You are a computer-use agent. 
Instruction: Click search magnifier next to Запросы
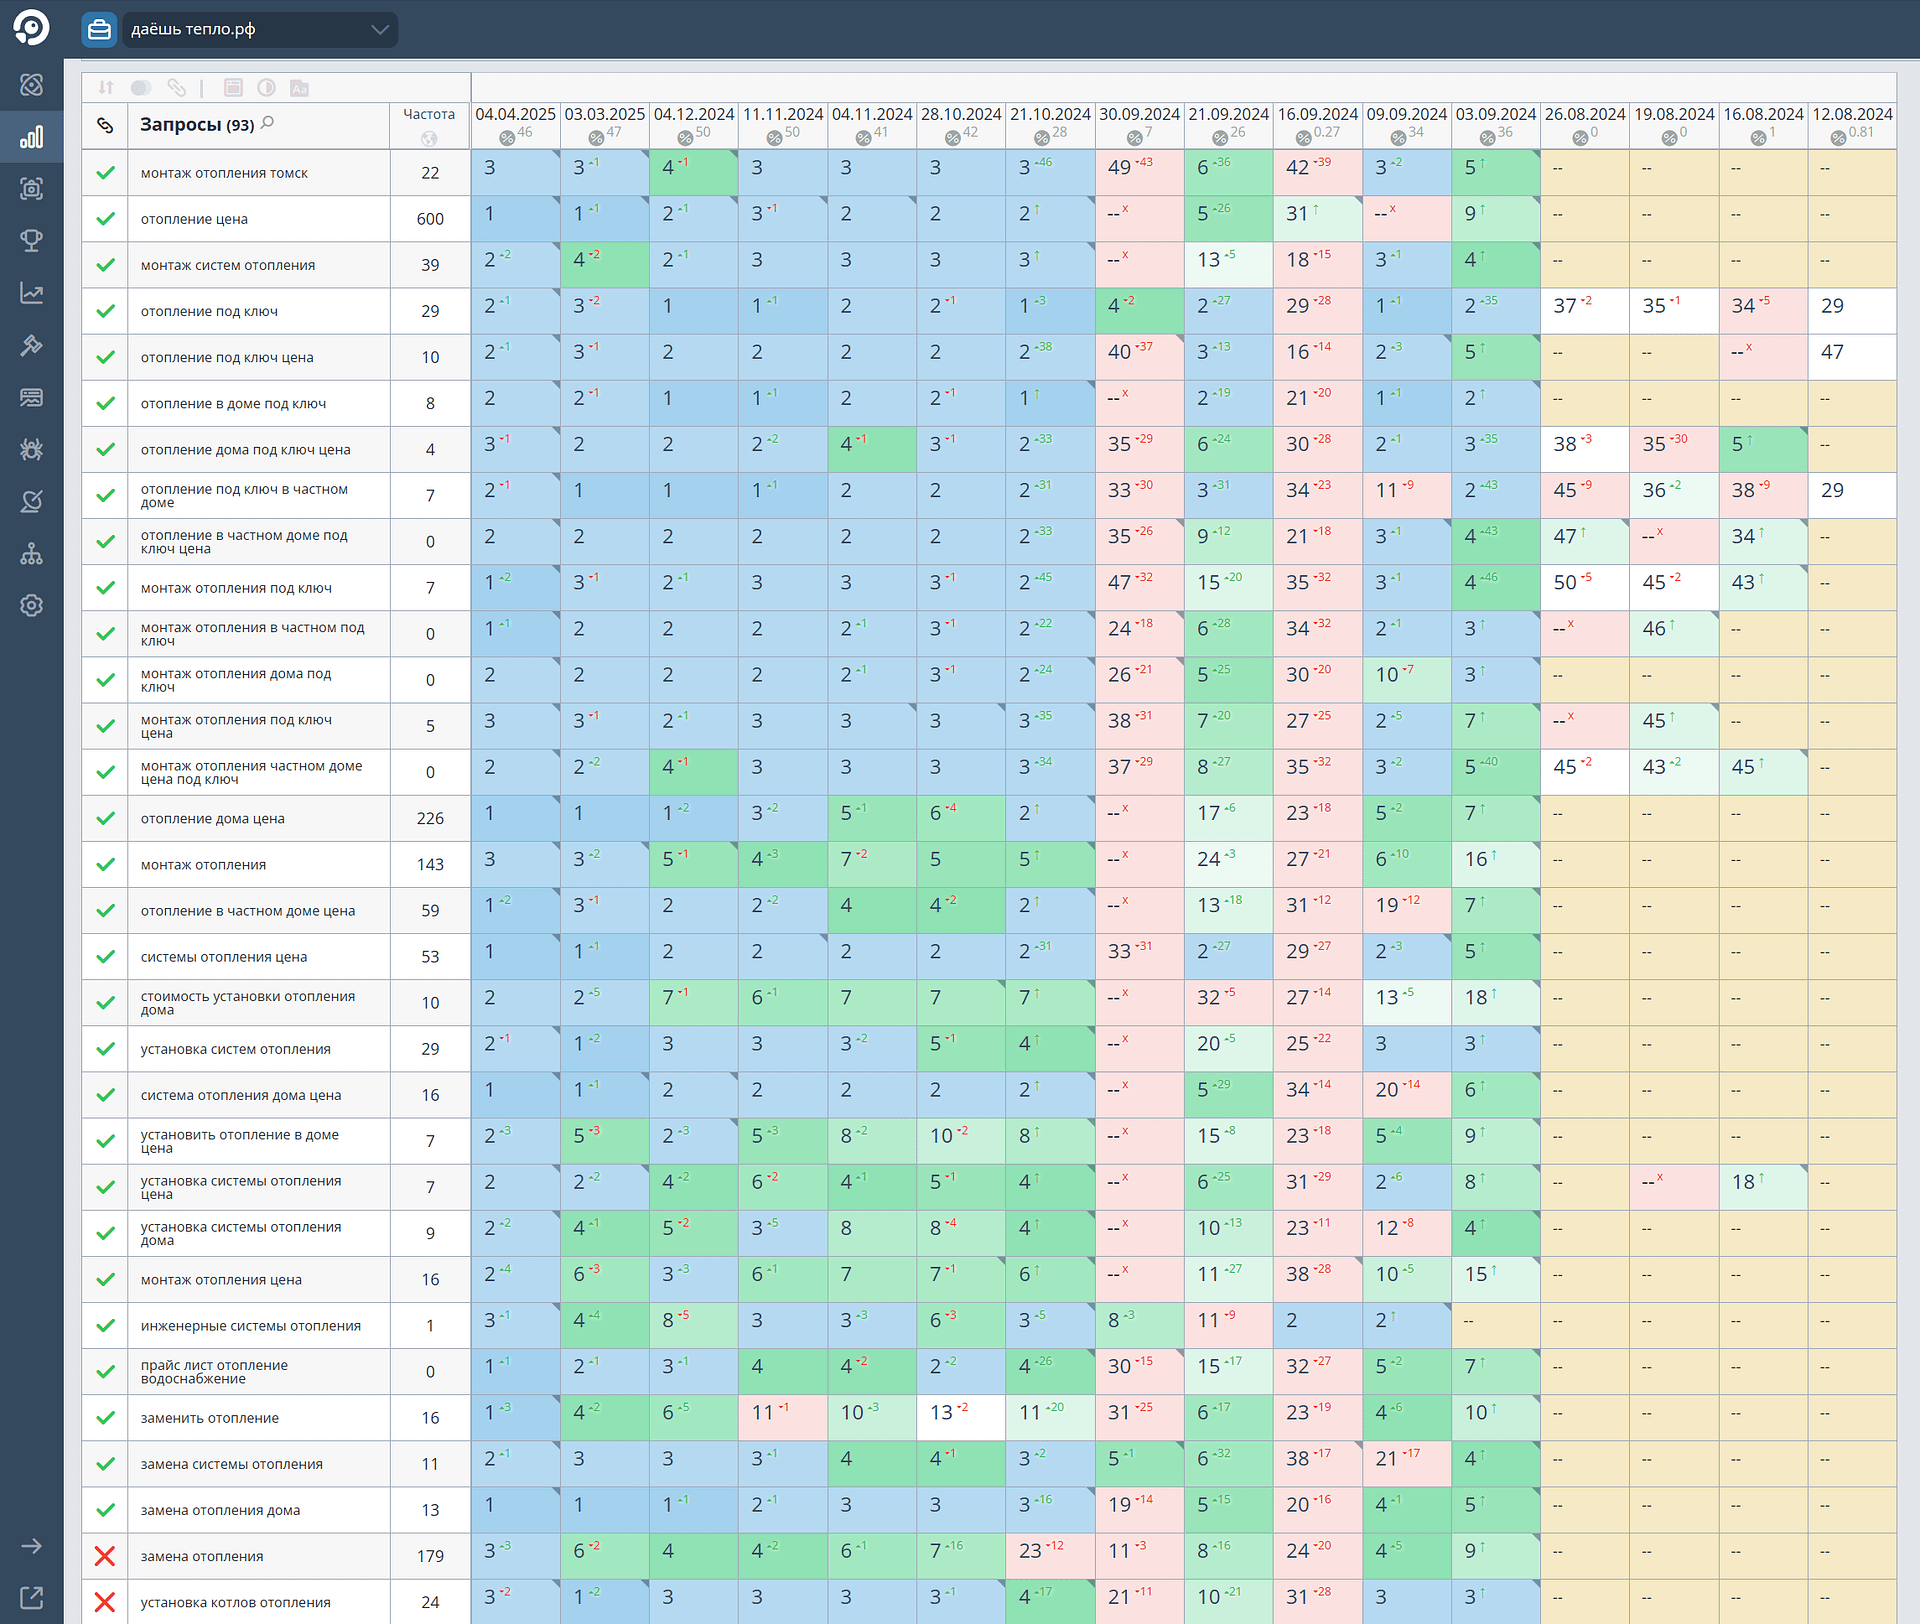tap(268, 123)
